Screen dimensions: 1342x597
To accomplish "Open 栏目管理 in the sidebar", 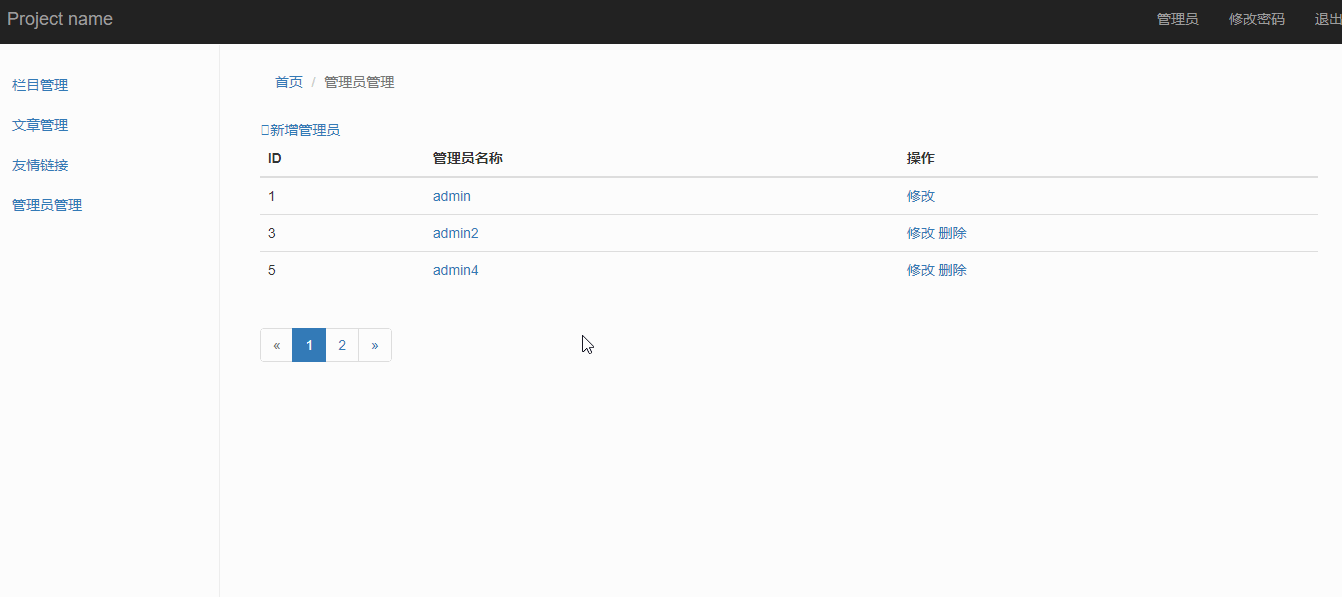I will click(x=40, y=85).
